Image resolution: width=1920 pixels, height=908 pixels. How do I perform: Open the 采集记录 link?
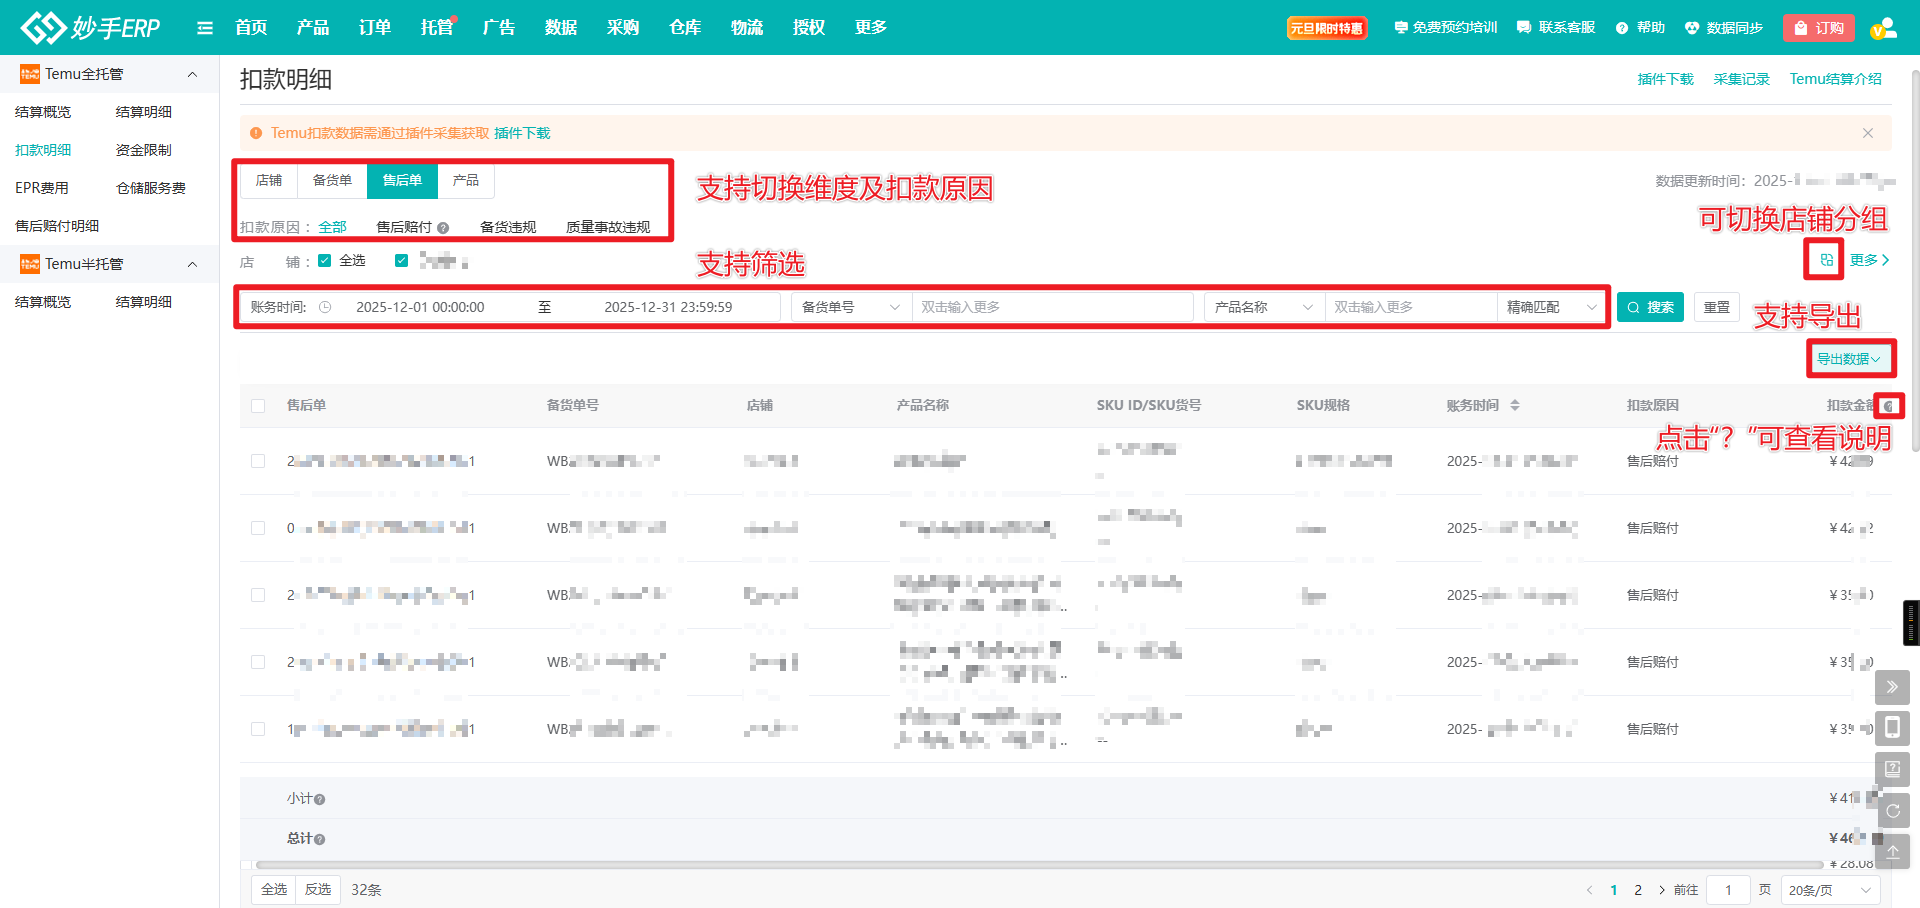pos(1741,79)
